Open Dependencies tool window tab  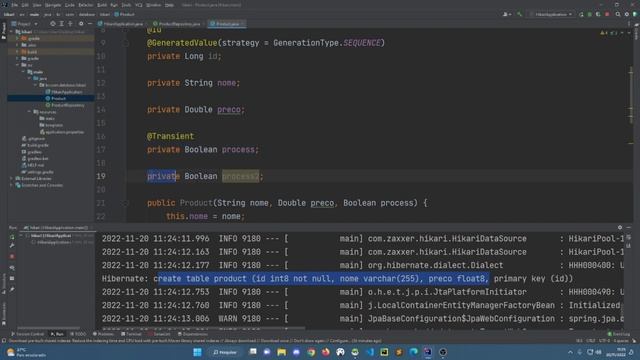pyautogui.click(x=193, y=334)
